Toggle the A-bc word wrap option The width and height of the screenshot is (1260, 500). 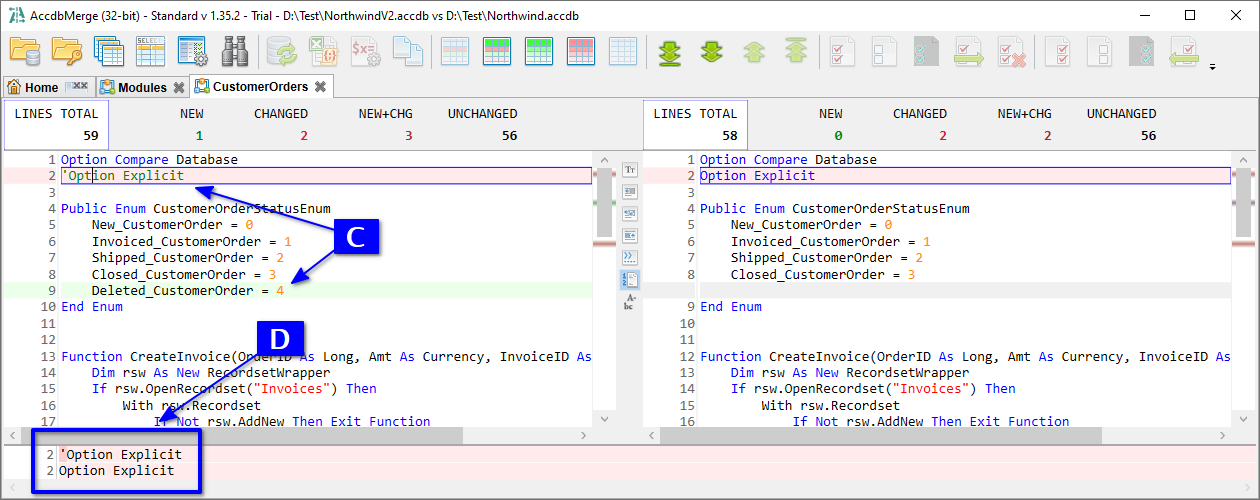pos(630,301)
